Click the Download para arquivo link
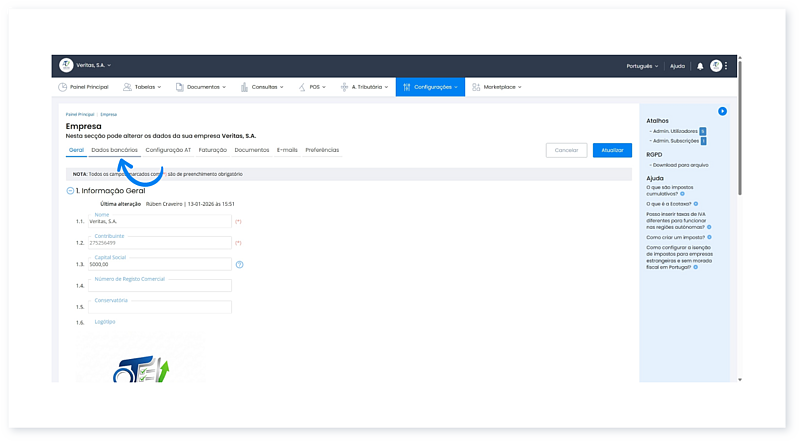 pos(680,165)
